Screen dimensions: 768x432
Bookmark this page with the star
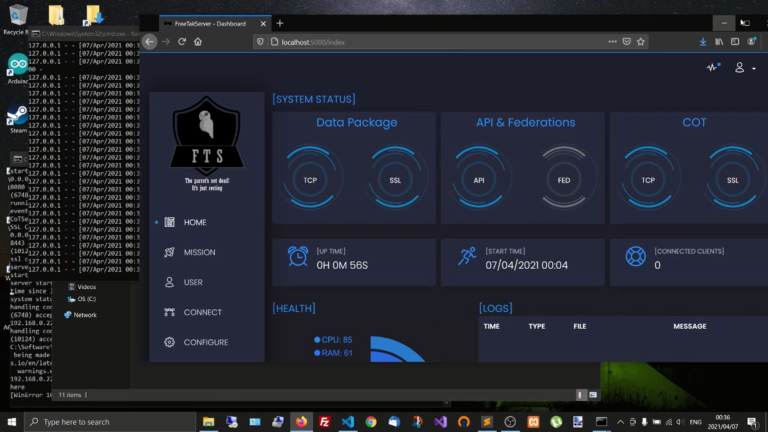click(x=641, y=42)
